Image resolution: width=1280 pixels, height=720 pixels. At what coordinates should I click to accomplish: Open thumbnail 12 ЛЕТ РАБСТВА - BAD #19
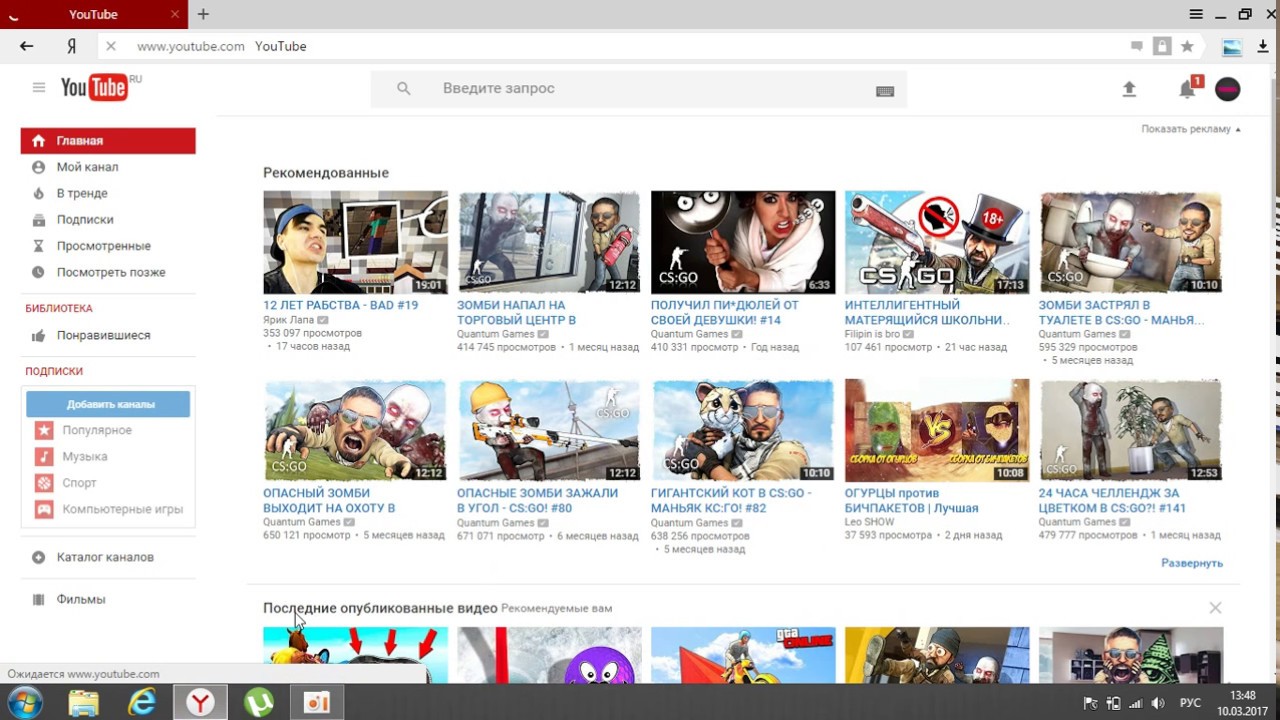(355, 242)
